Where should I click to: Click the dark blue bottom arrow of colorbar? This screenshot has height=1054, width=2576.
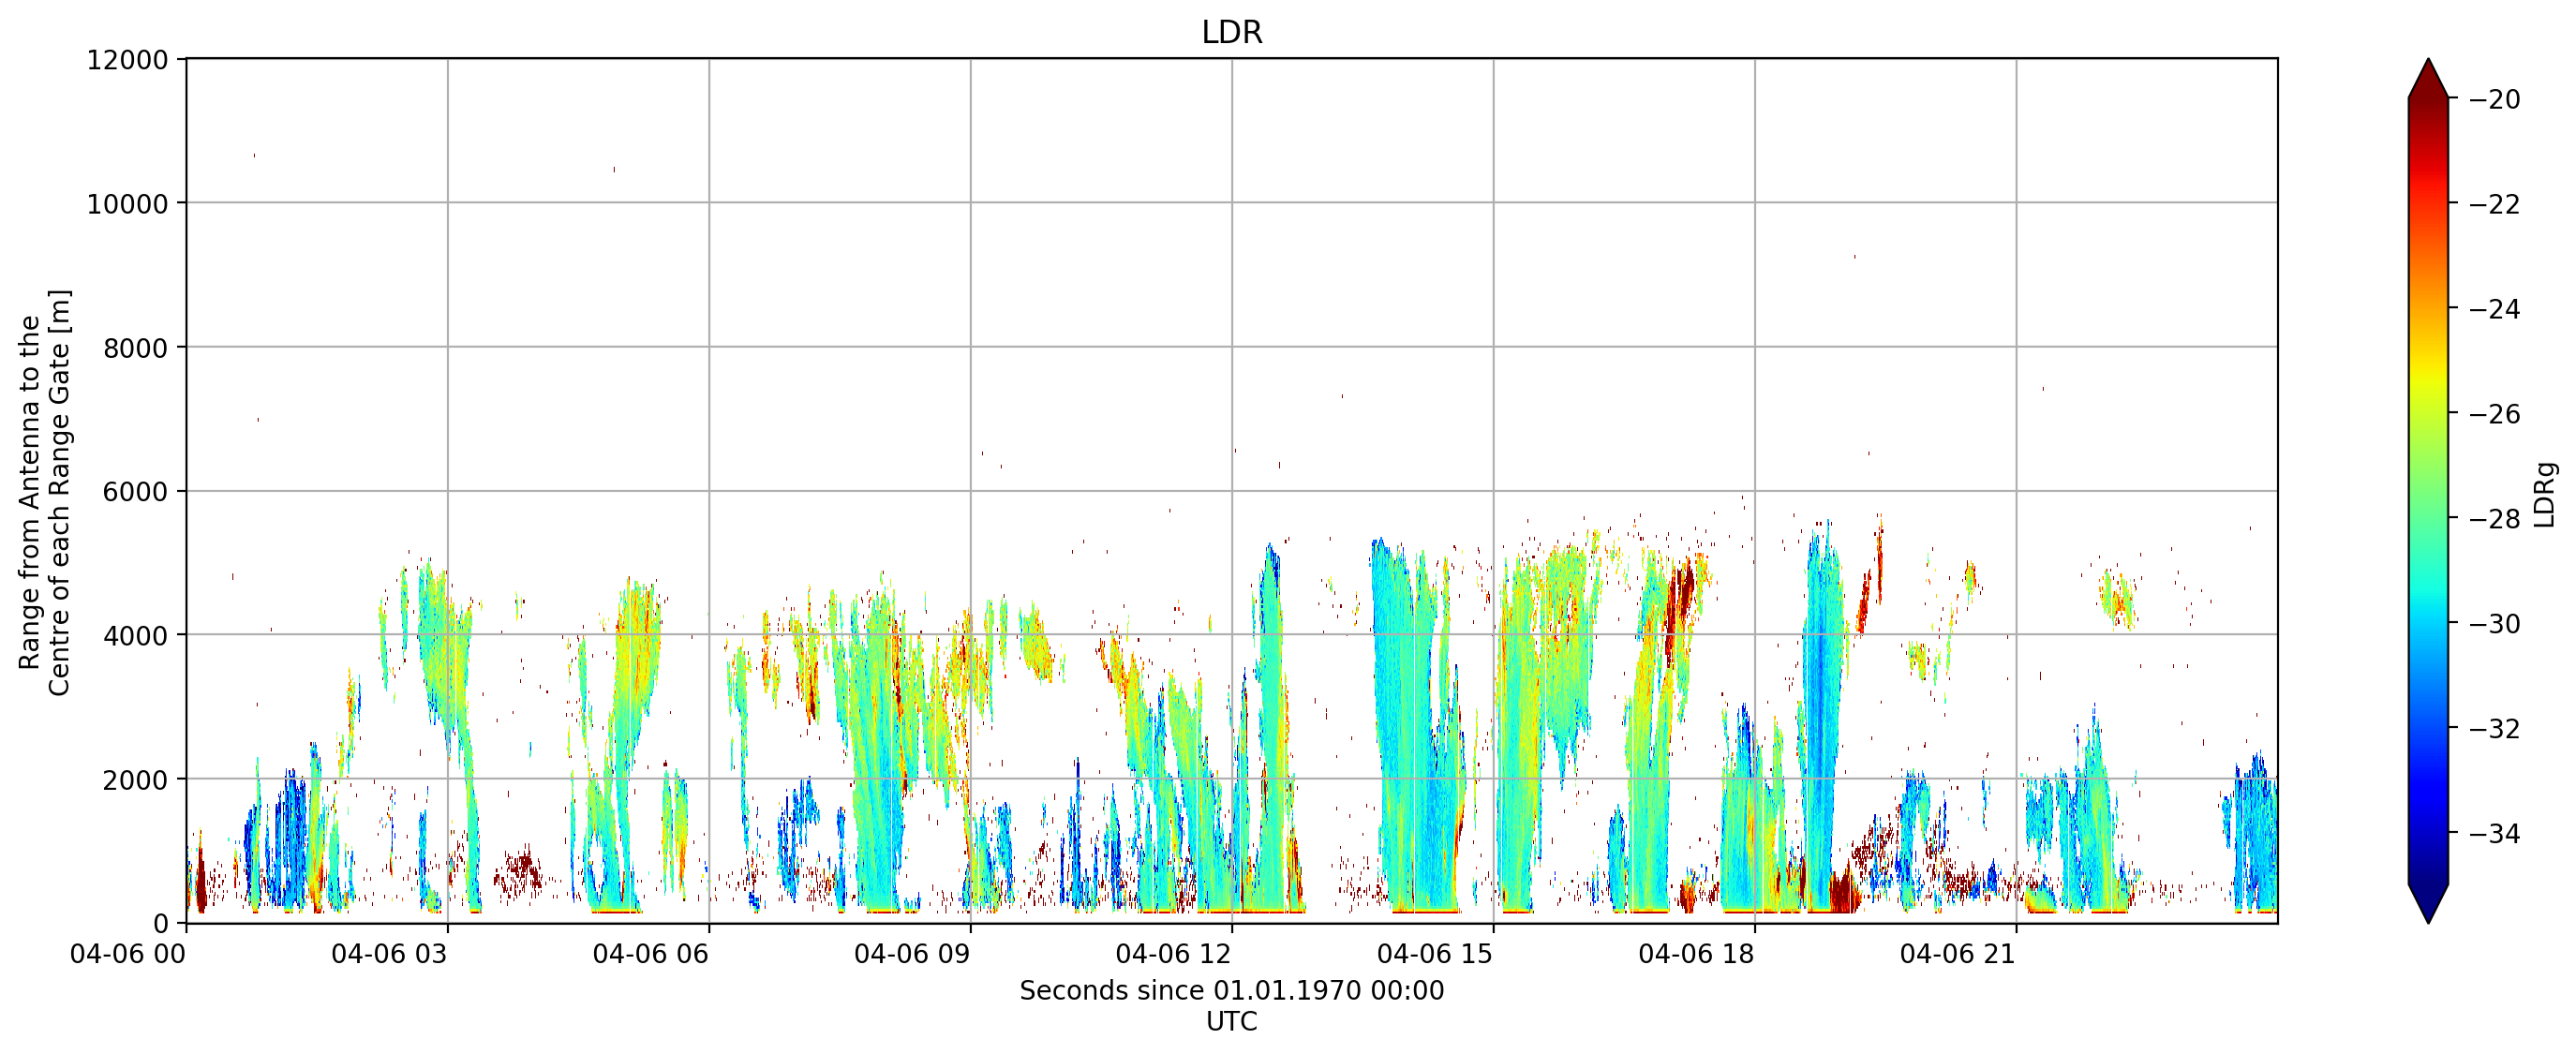tap(2428, 902)
